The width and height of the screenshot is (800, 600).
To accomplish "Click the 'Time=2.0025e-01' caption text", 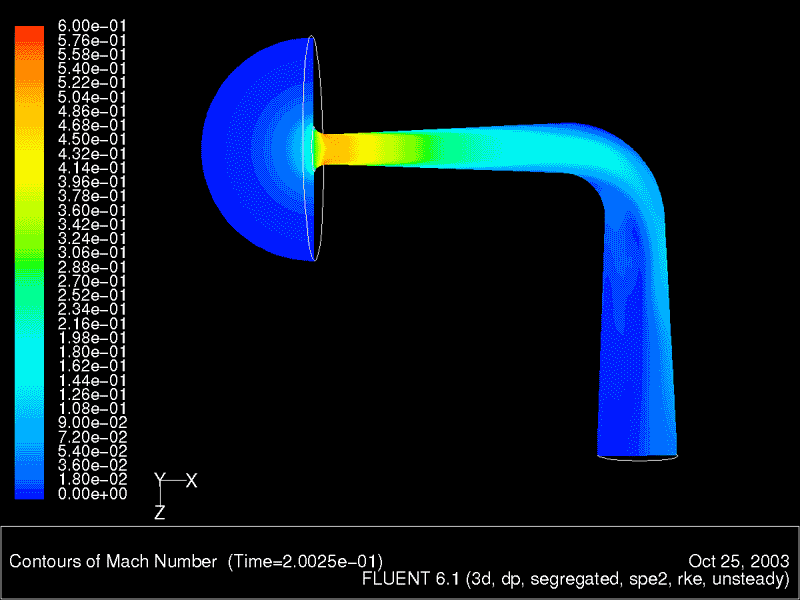I will pyautogui.click(x=305, y=561).
